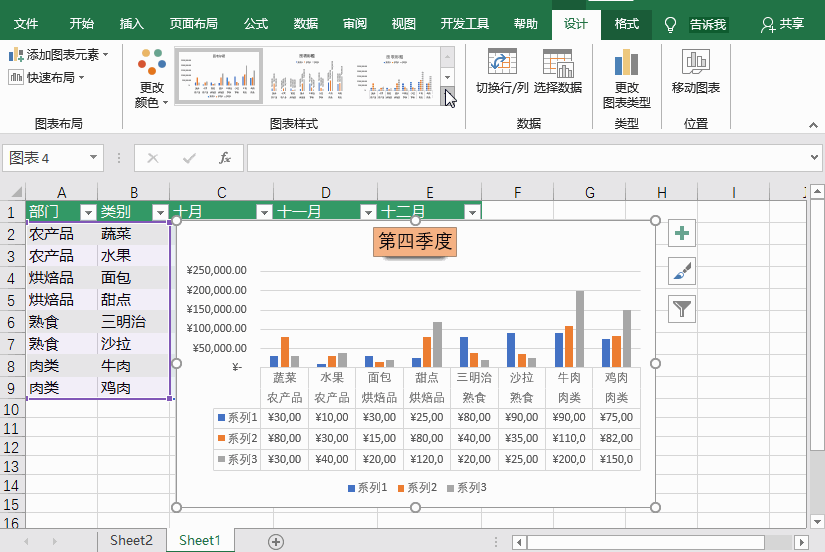Click the confirm checkmark formula bar icon
Screen dimensions: 825x552
point(189,158)
